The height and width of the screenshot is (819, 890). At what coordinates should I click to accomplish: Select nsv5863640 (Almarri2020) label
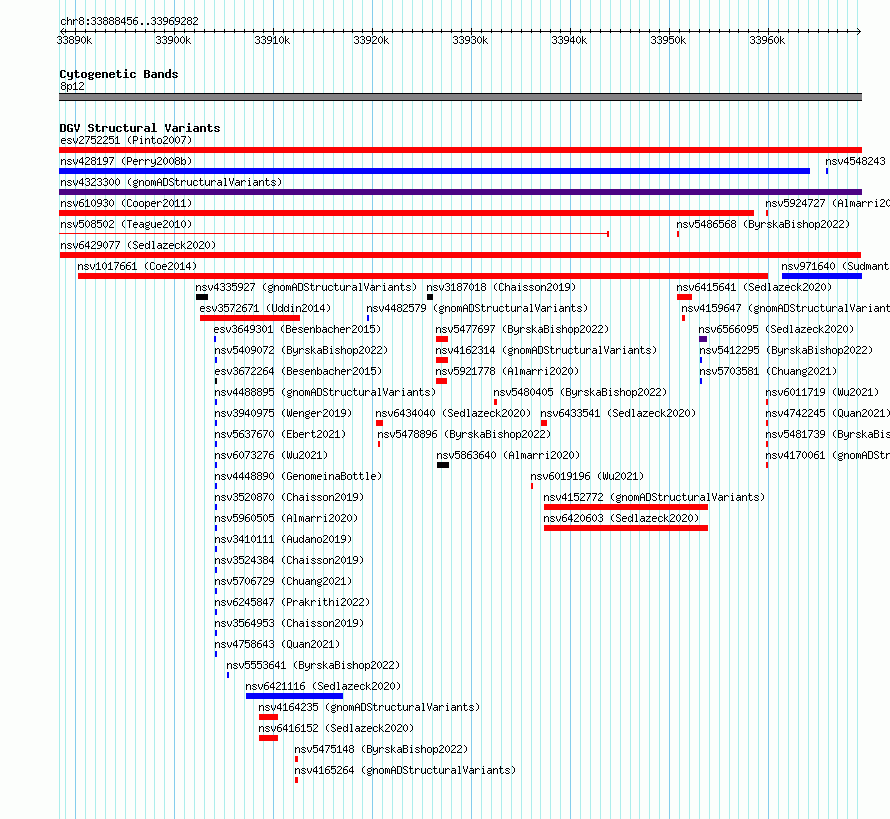(x=508, y=455)
